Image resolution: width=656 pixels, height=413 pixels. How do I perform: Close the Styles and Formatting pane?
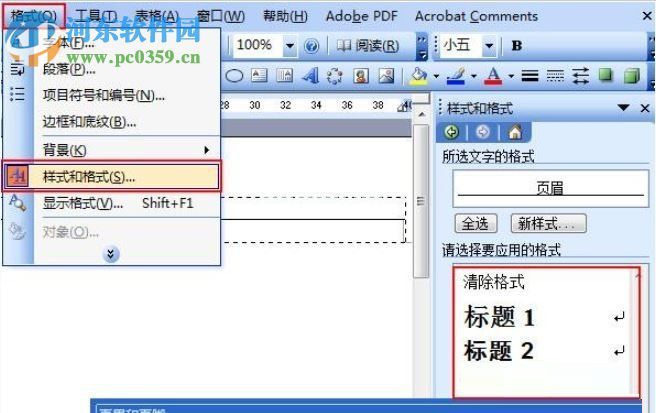point(645,108)
